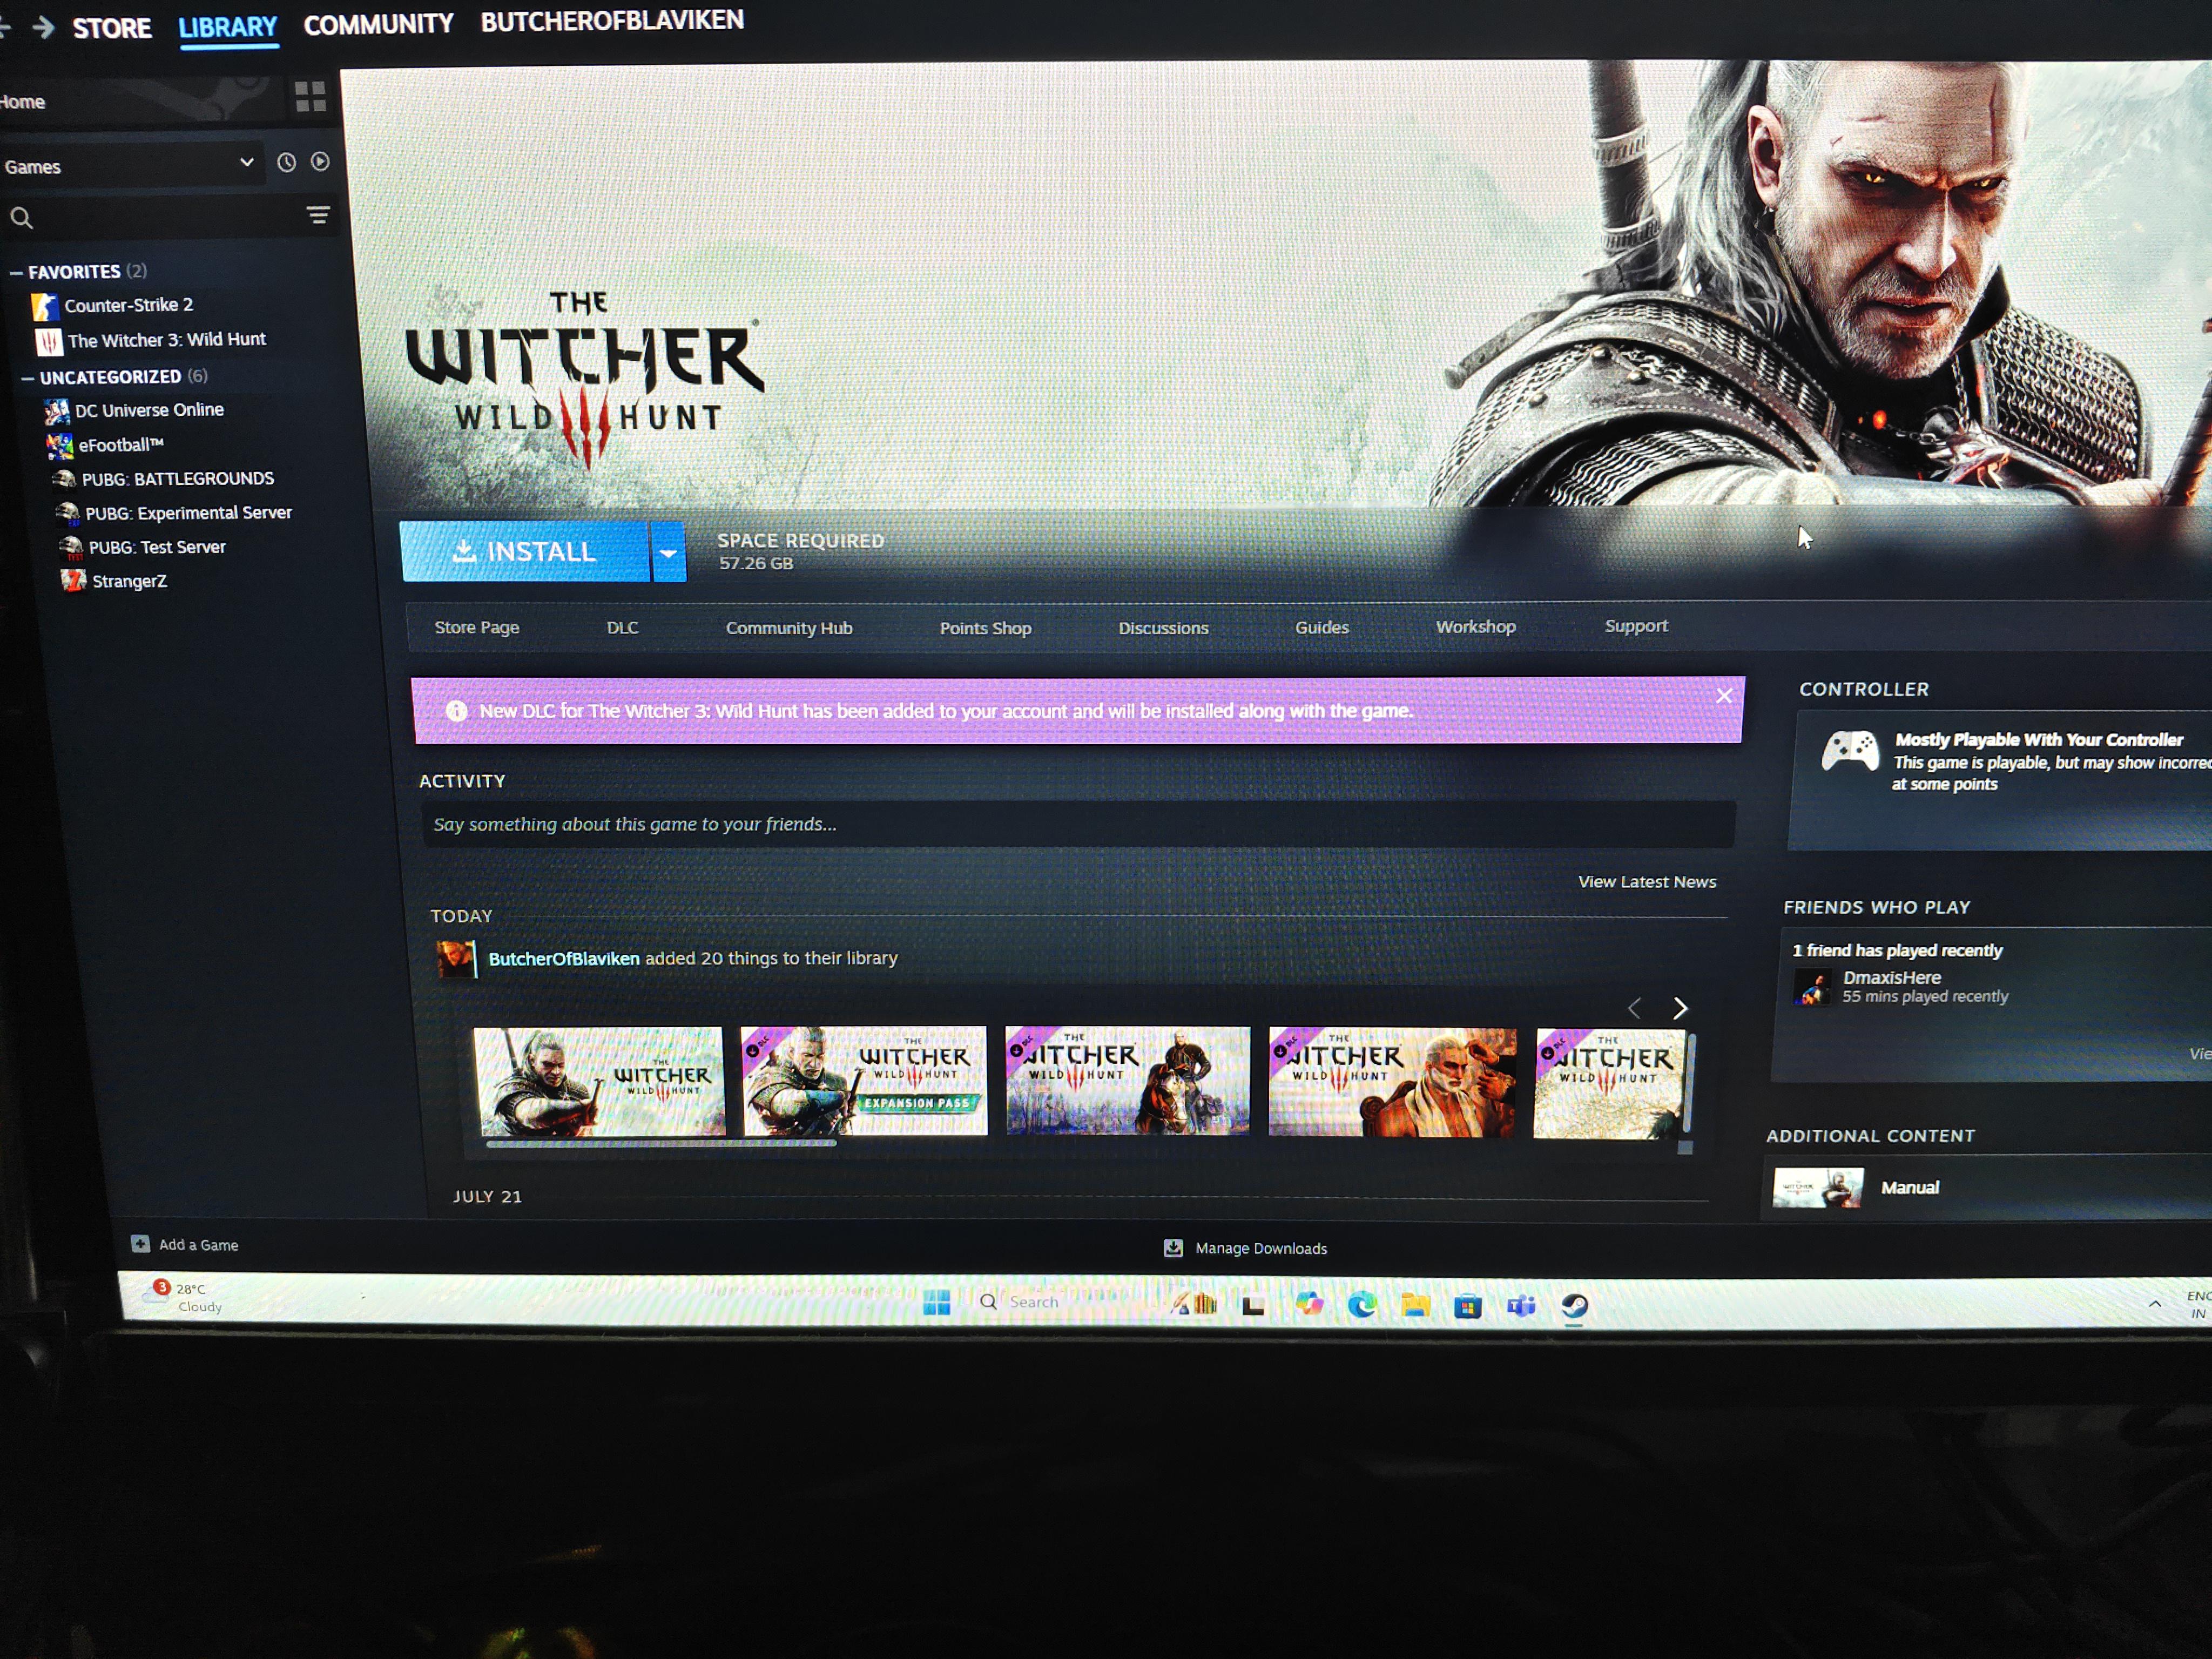The width and height of the screenshot is (2212, 1659).
Task: Click the library search magnifier icon
Action: click(x=21, y=217)
